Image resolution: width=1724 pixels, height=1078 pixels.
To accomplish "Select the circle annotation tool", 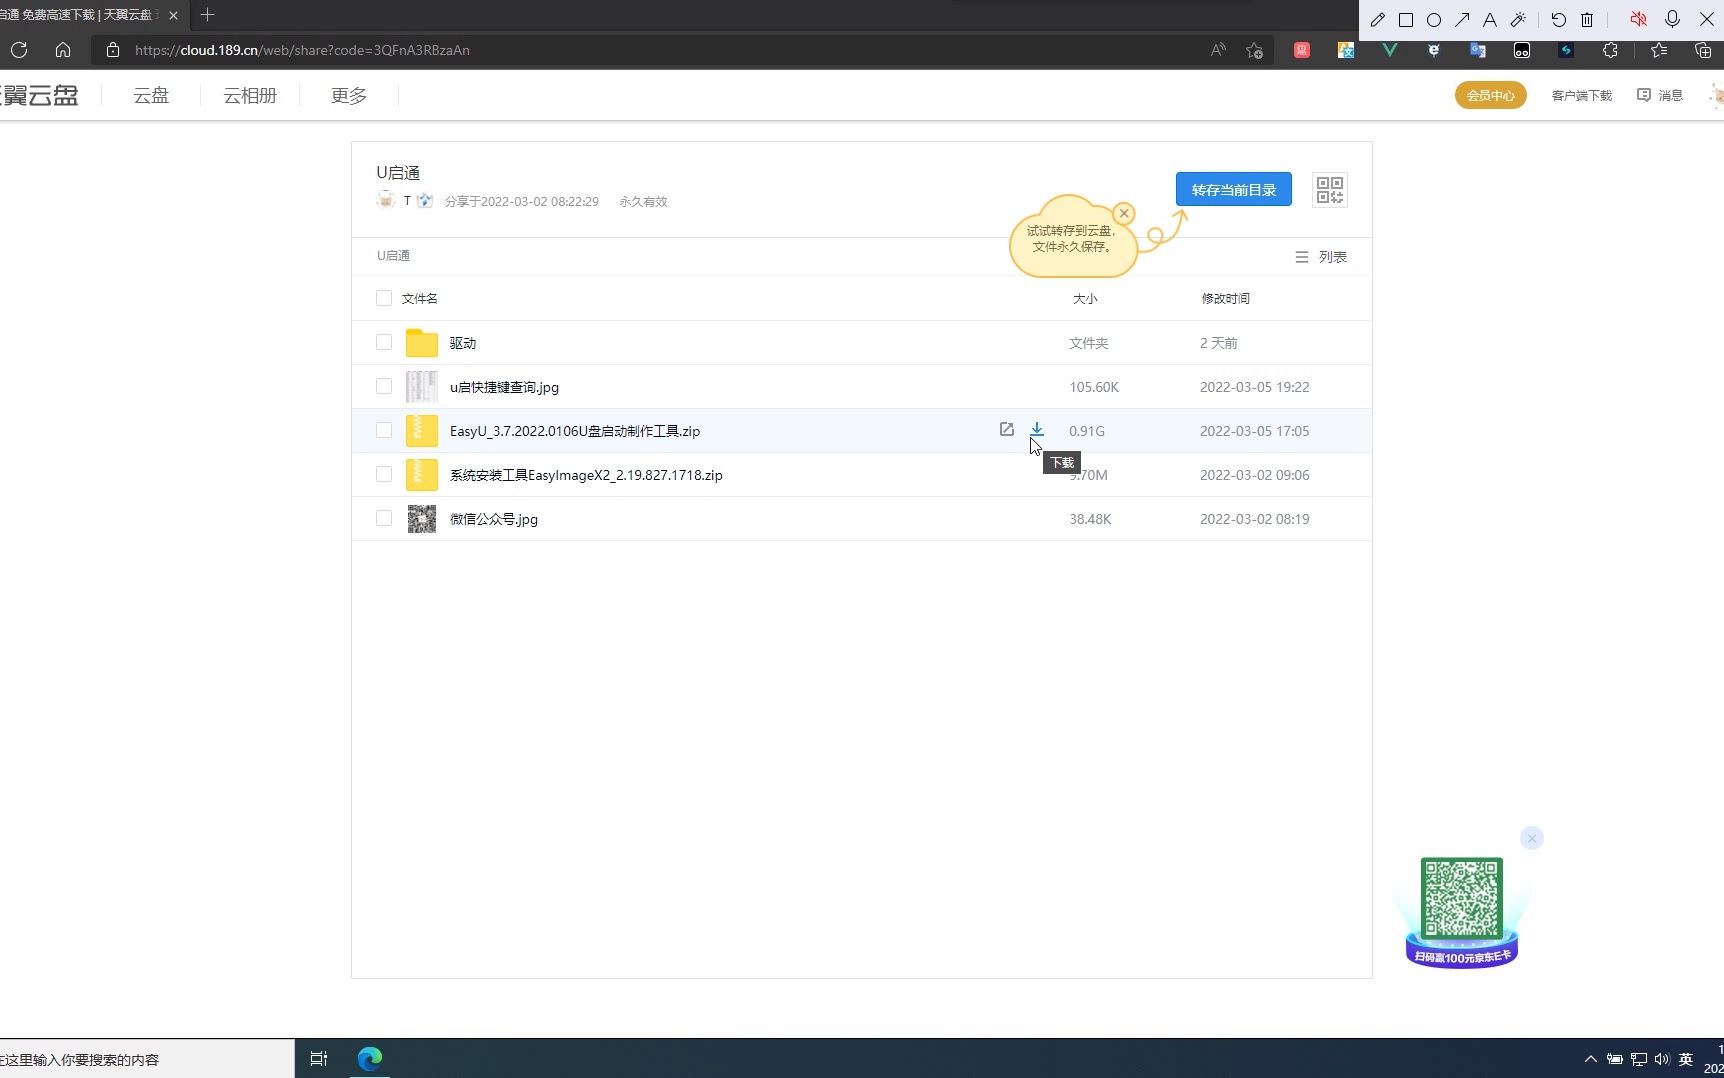I will 1434,20.
